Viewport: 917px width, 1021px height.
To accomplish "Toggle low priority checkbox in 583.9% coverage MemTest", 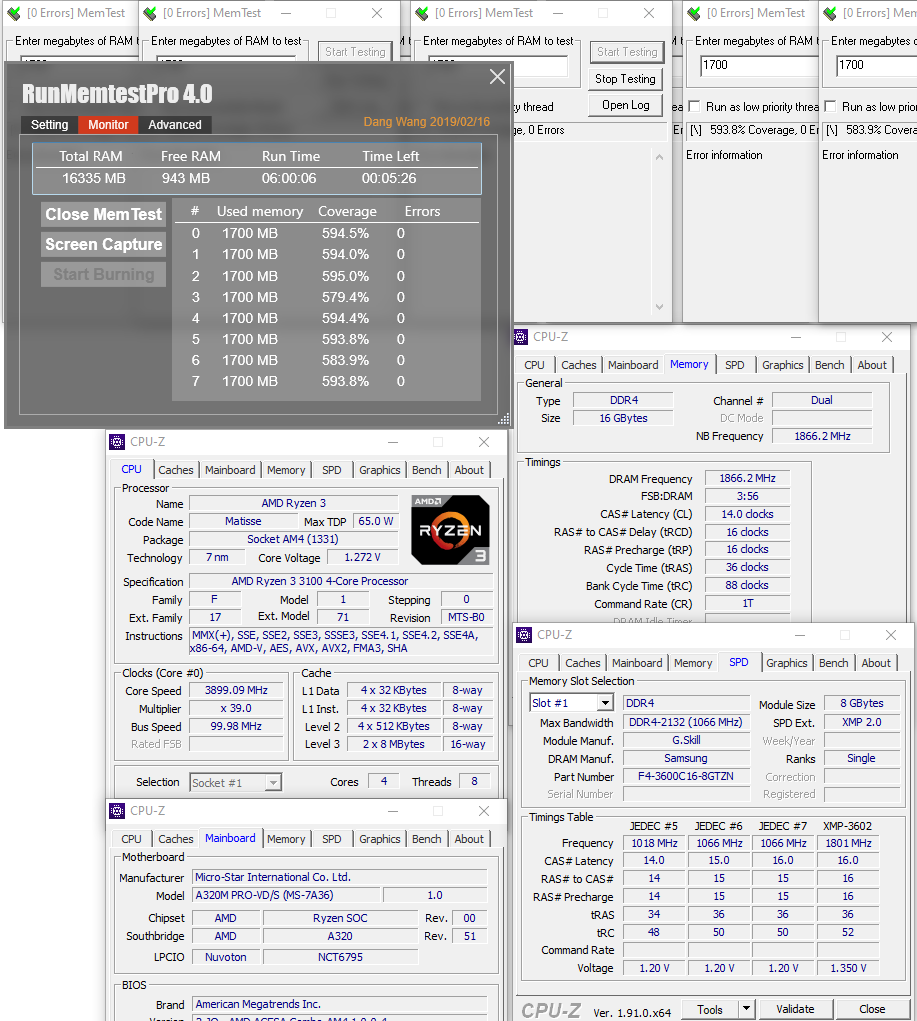I will point(830,107).
